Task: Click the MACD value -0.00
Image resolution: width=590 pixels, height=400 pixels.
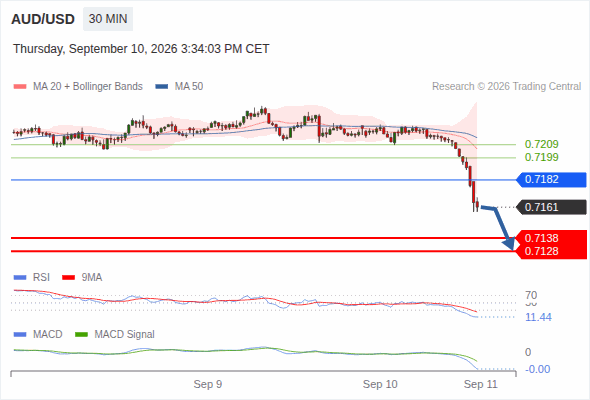Action: click(538, 369)
